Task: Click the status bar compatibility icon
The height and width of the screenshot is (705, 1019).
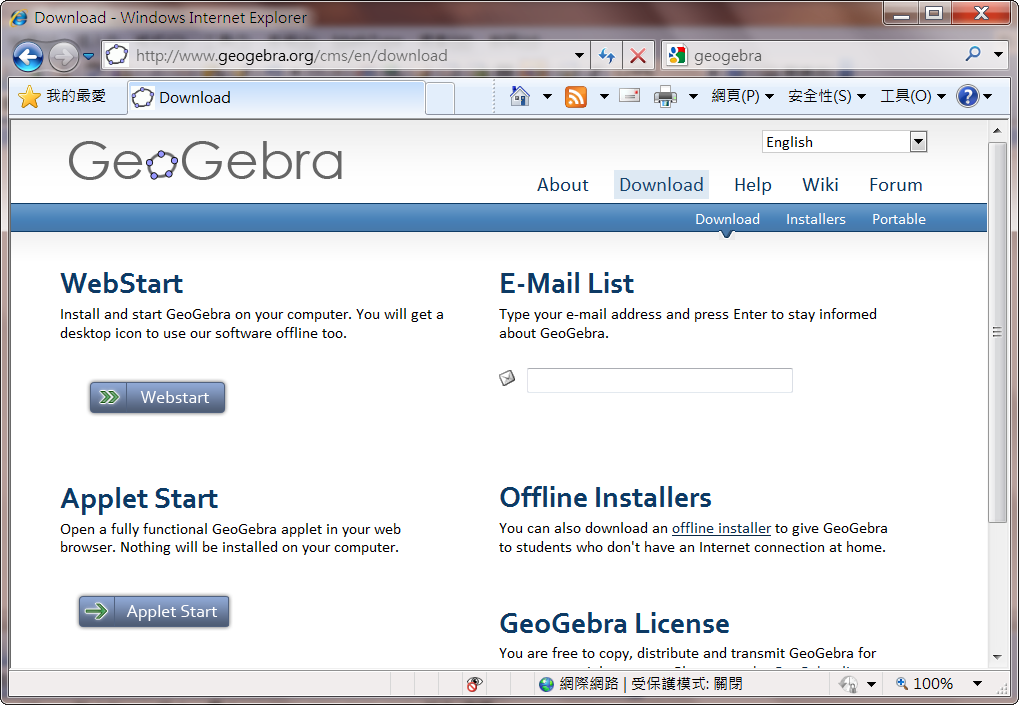Action: coord(848,684)
